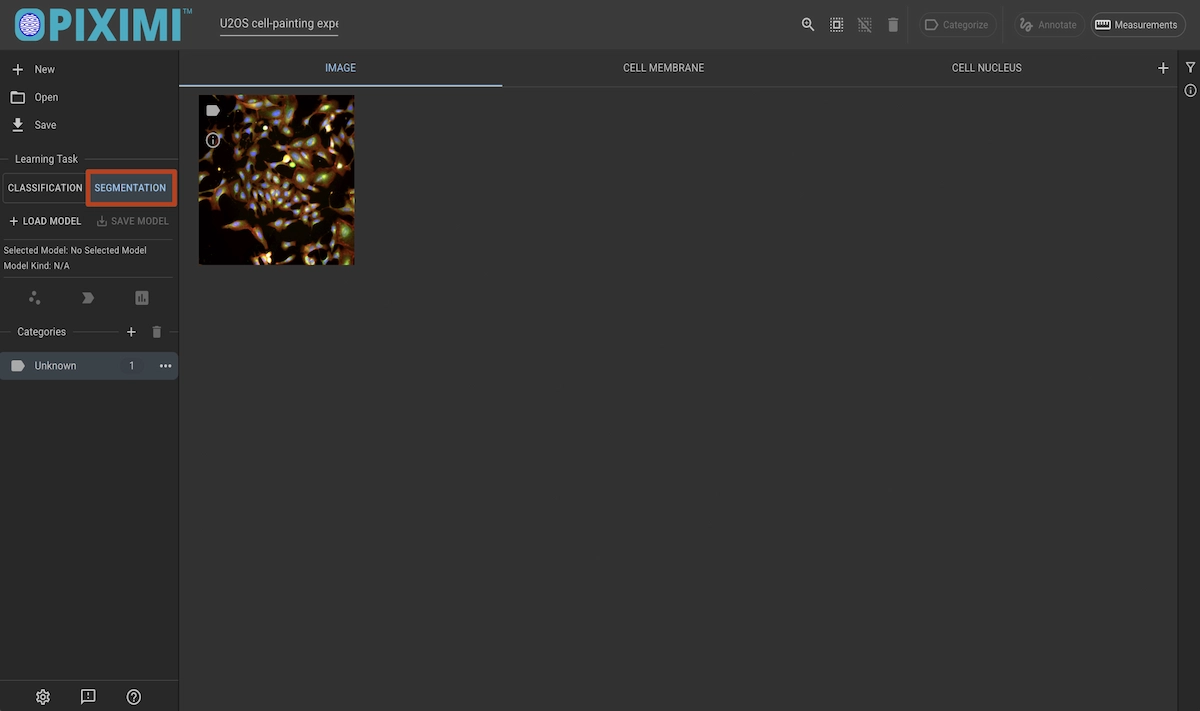
Task: Edit the project name field
Action: [279, 24]
